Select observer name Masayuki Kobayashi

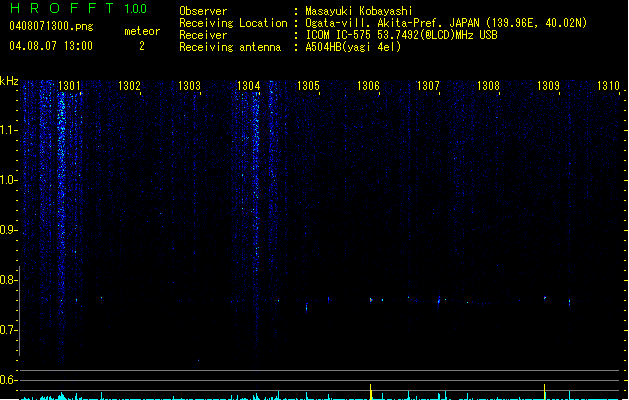359,11
